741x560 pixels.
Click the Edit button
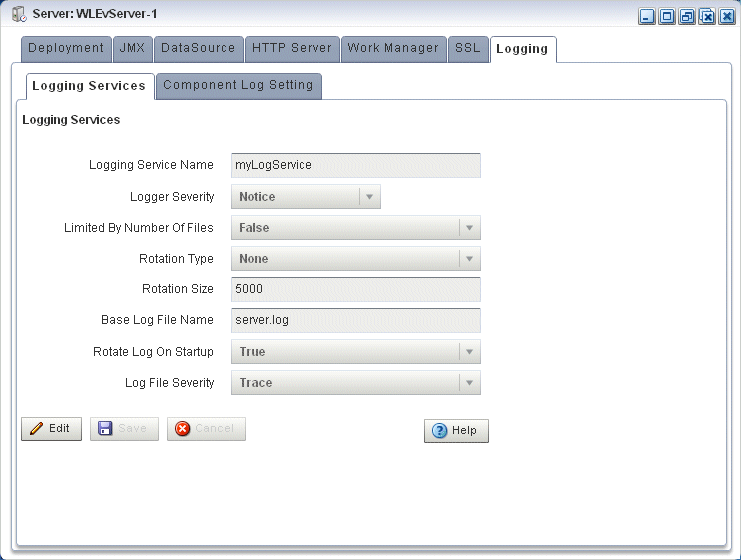(x=52, y=429)
